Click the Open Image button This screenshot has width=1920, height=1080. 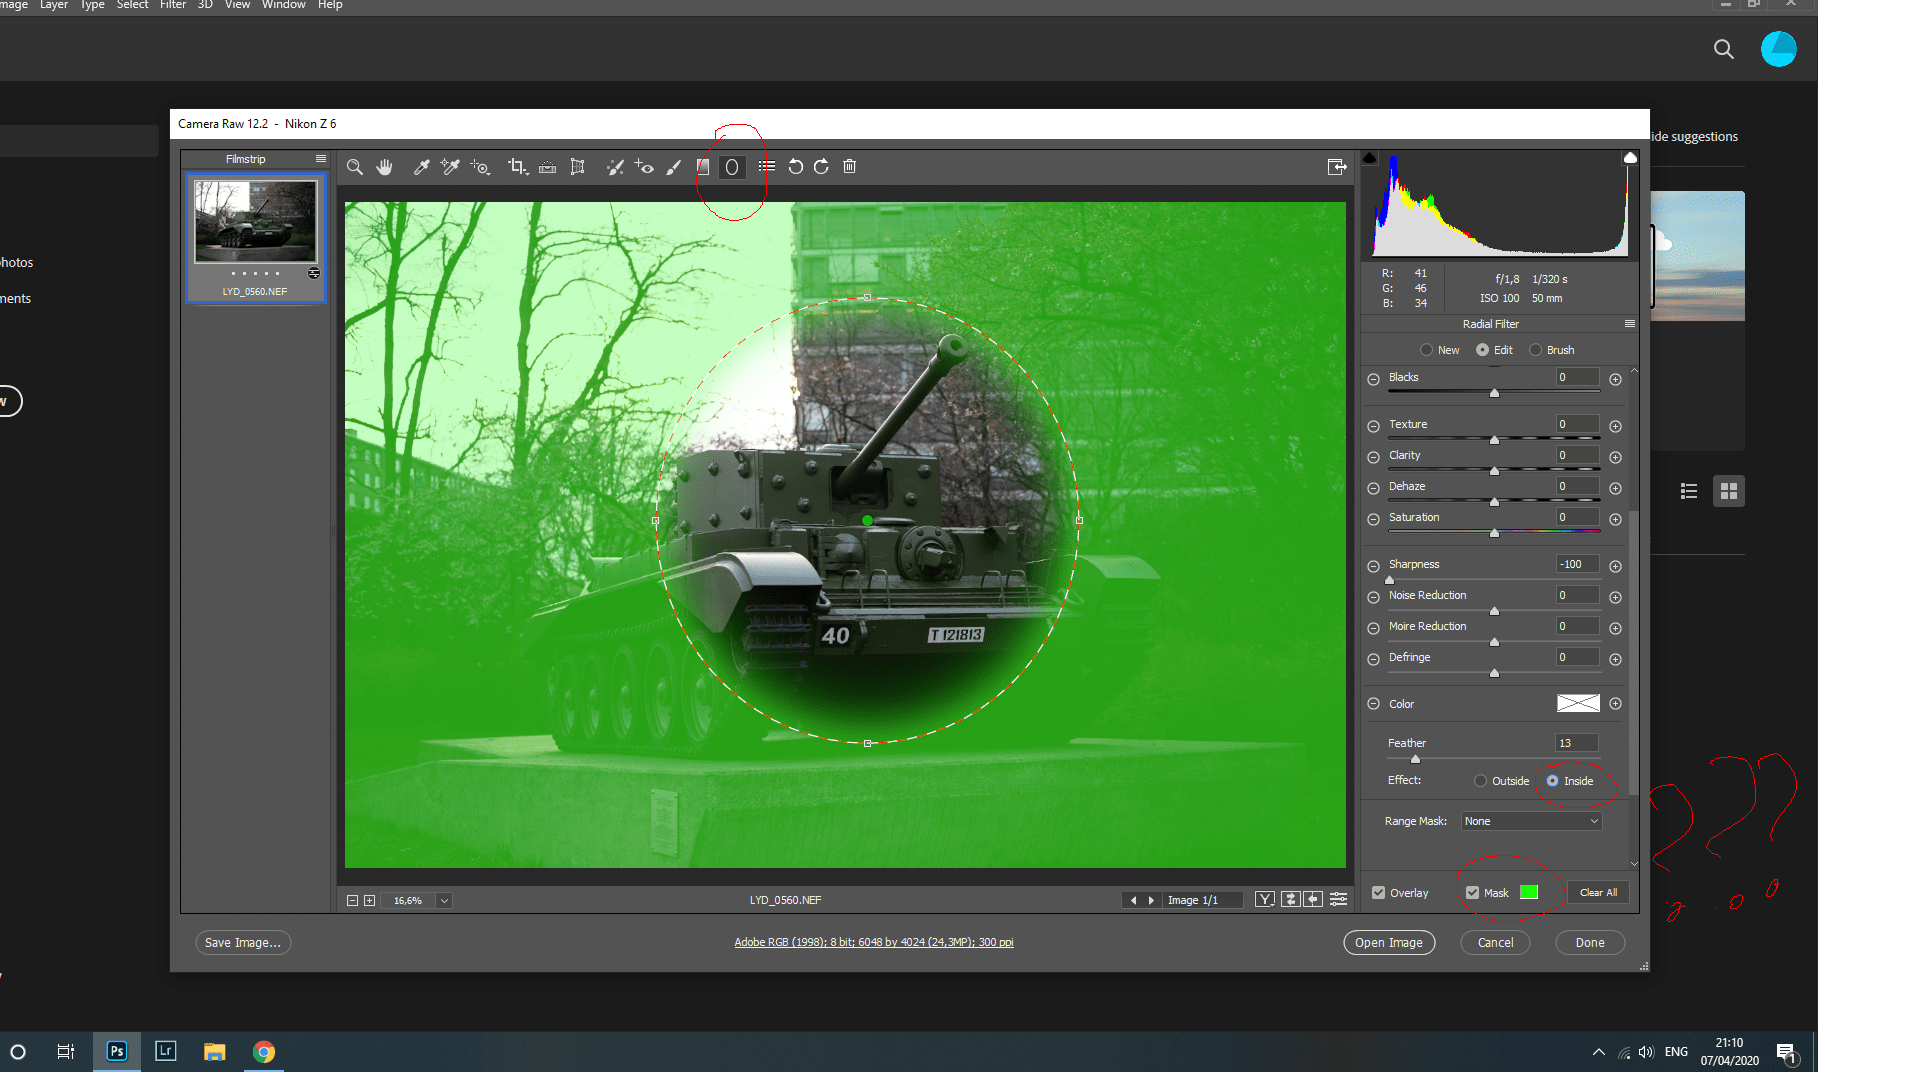[x=1389, y=942]
